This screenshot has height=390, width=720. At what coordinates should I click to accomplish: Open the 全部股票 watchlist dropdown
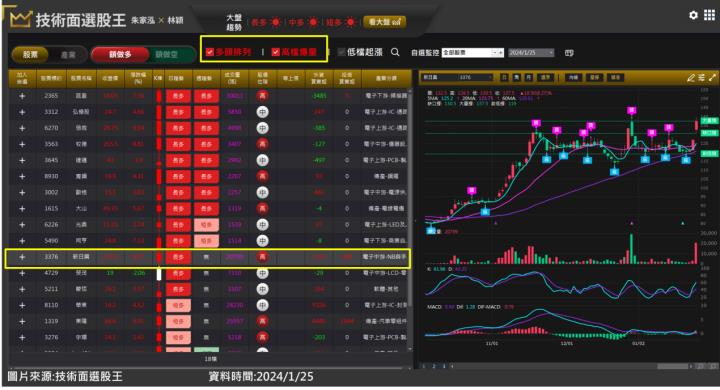[x=472, y=53]
